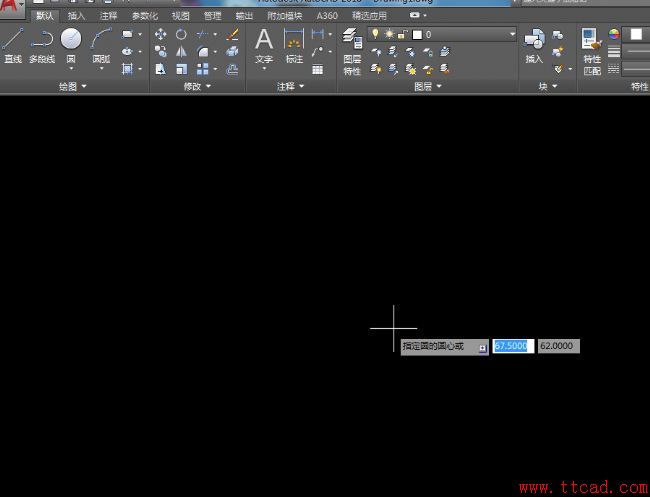
Task: Click the Text (文字) tool icon
Action: tap(264, 39)
